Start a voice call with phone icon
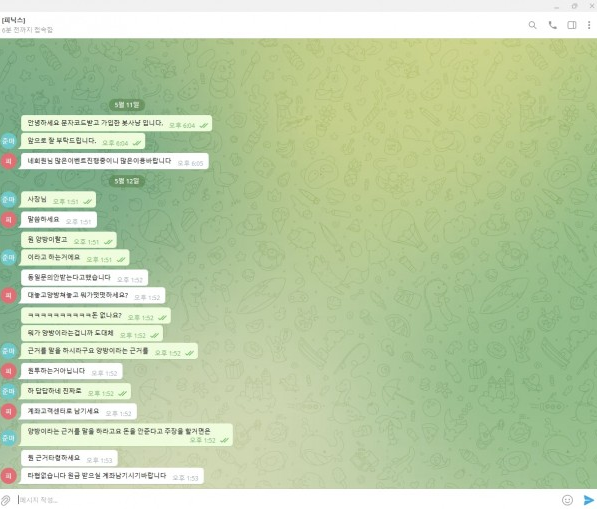Viewport: 597px width, 509px height. pos(552,25)
